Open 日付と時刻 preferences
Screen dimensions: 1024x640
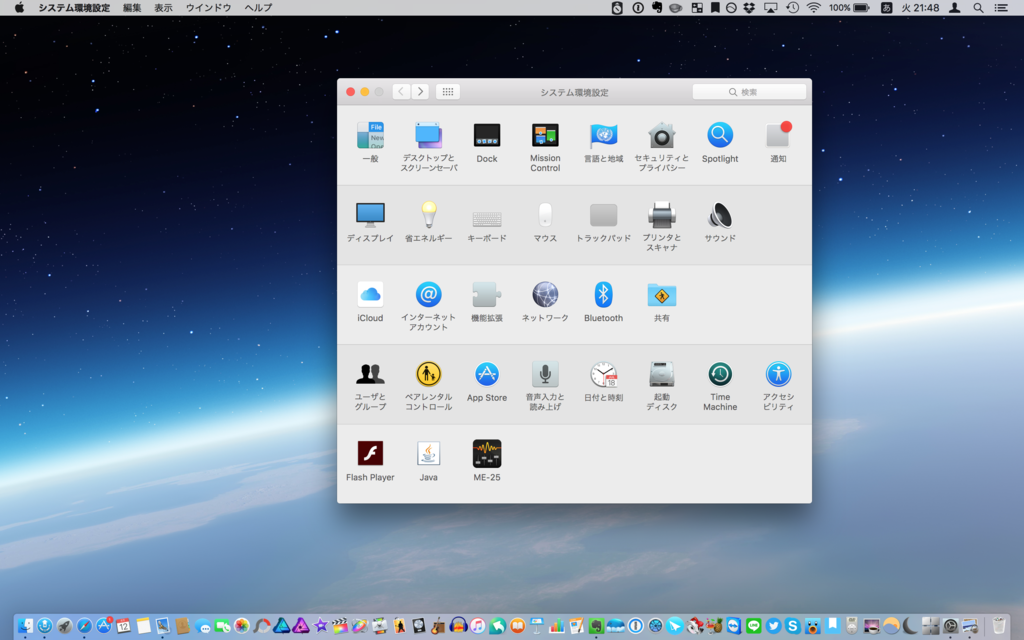coord(603,381)
